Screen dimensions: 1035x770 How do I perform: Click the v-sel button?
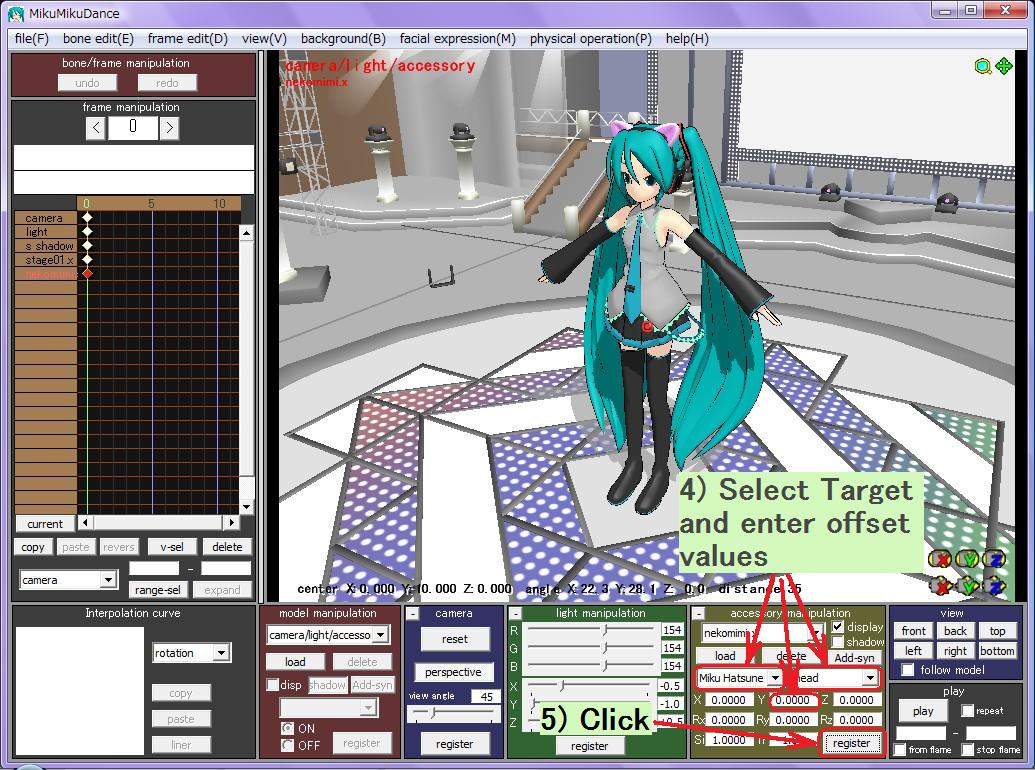coord(172,546)
